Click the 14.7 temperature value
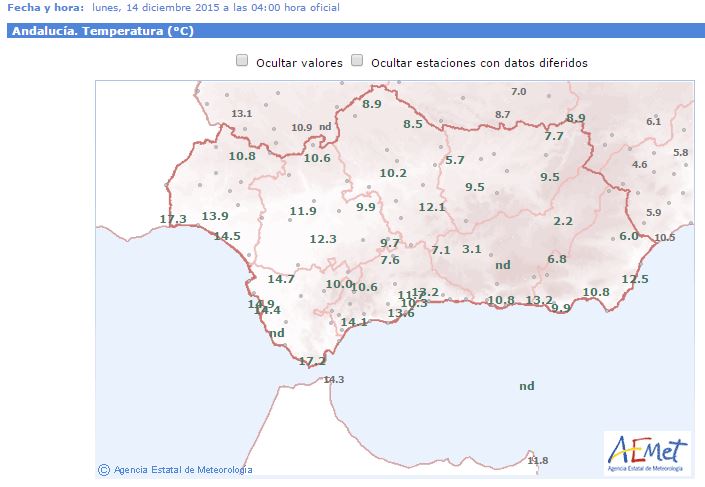705x487 pixels. 281,279
